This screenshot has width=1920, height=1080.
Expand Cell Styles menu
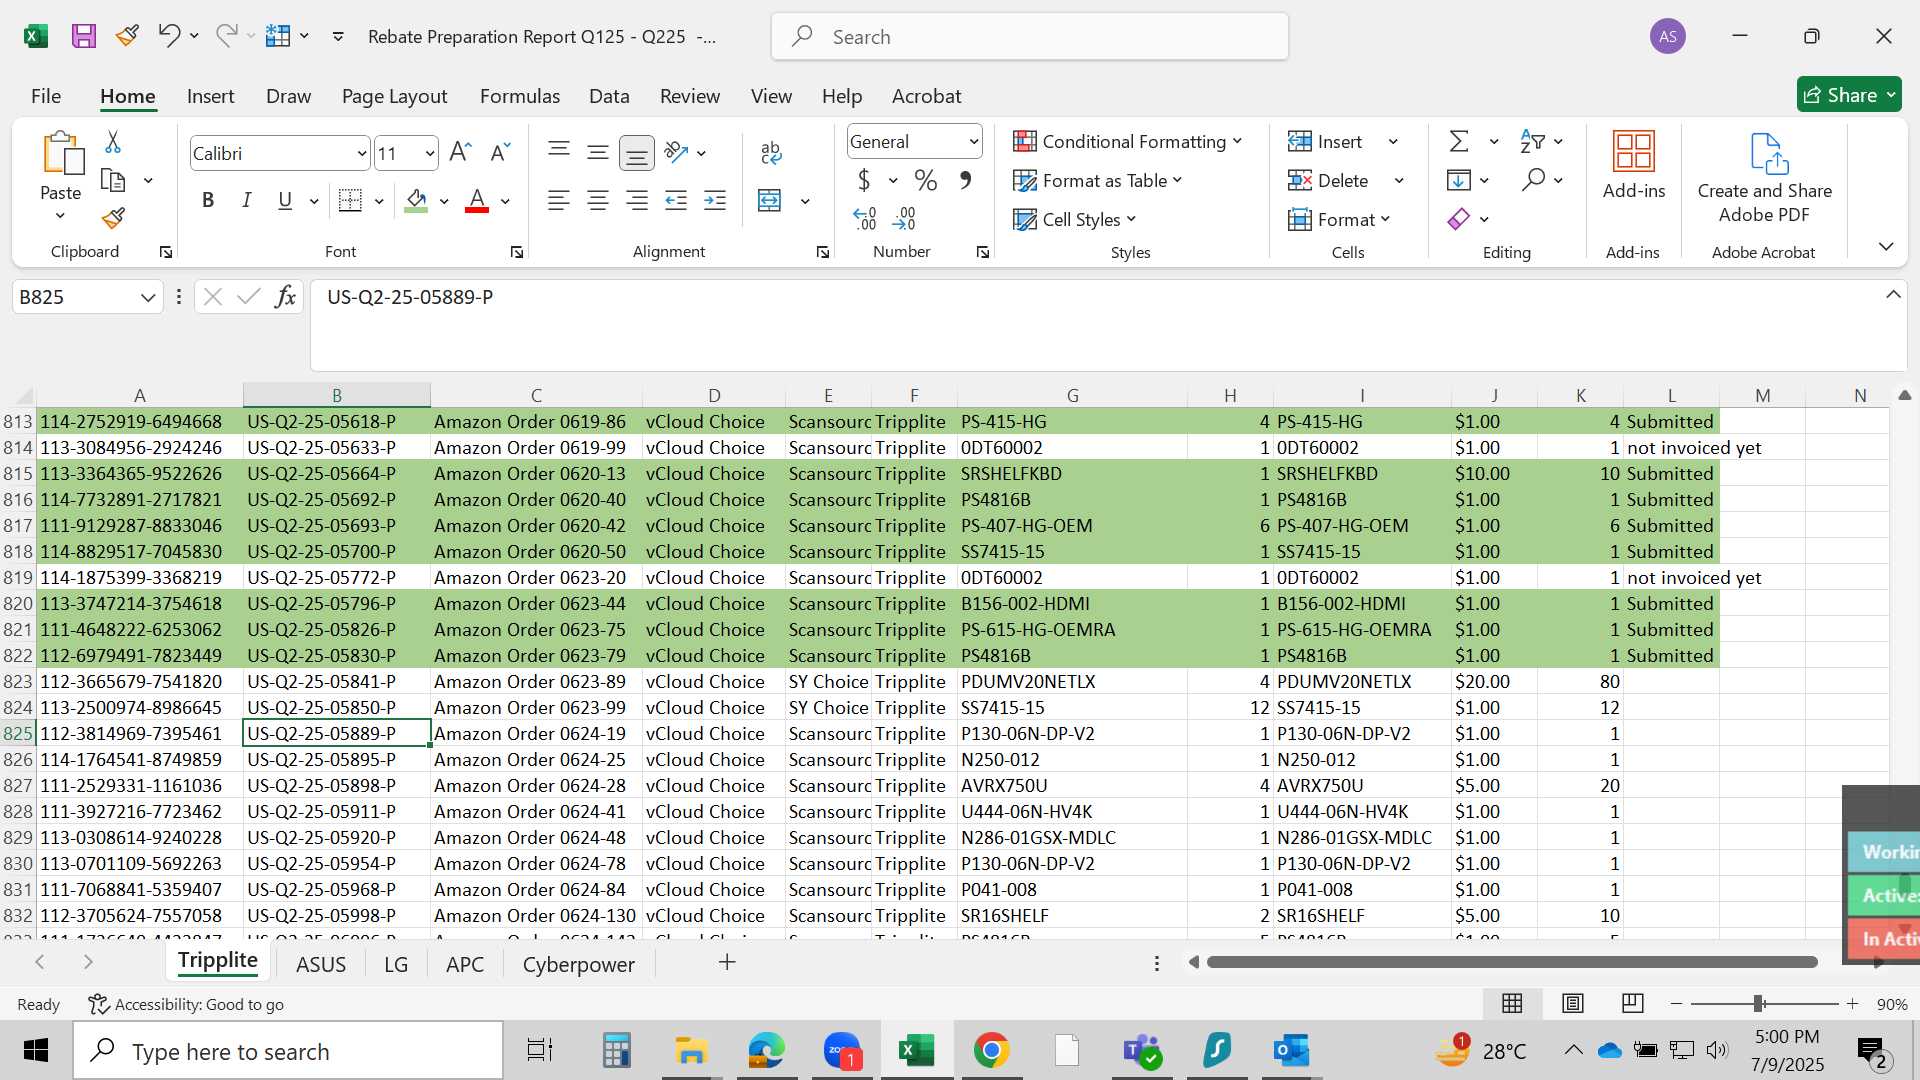(x=1074, y=220)
